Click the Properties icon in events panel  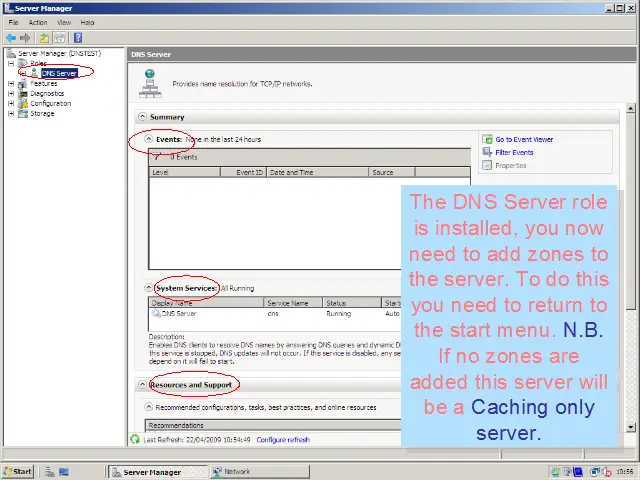[x=487, y=165]
